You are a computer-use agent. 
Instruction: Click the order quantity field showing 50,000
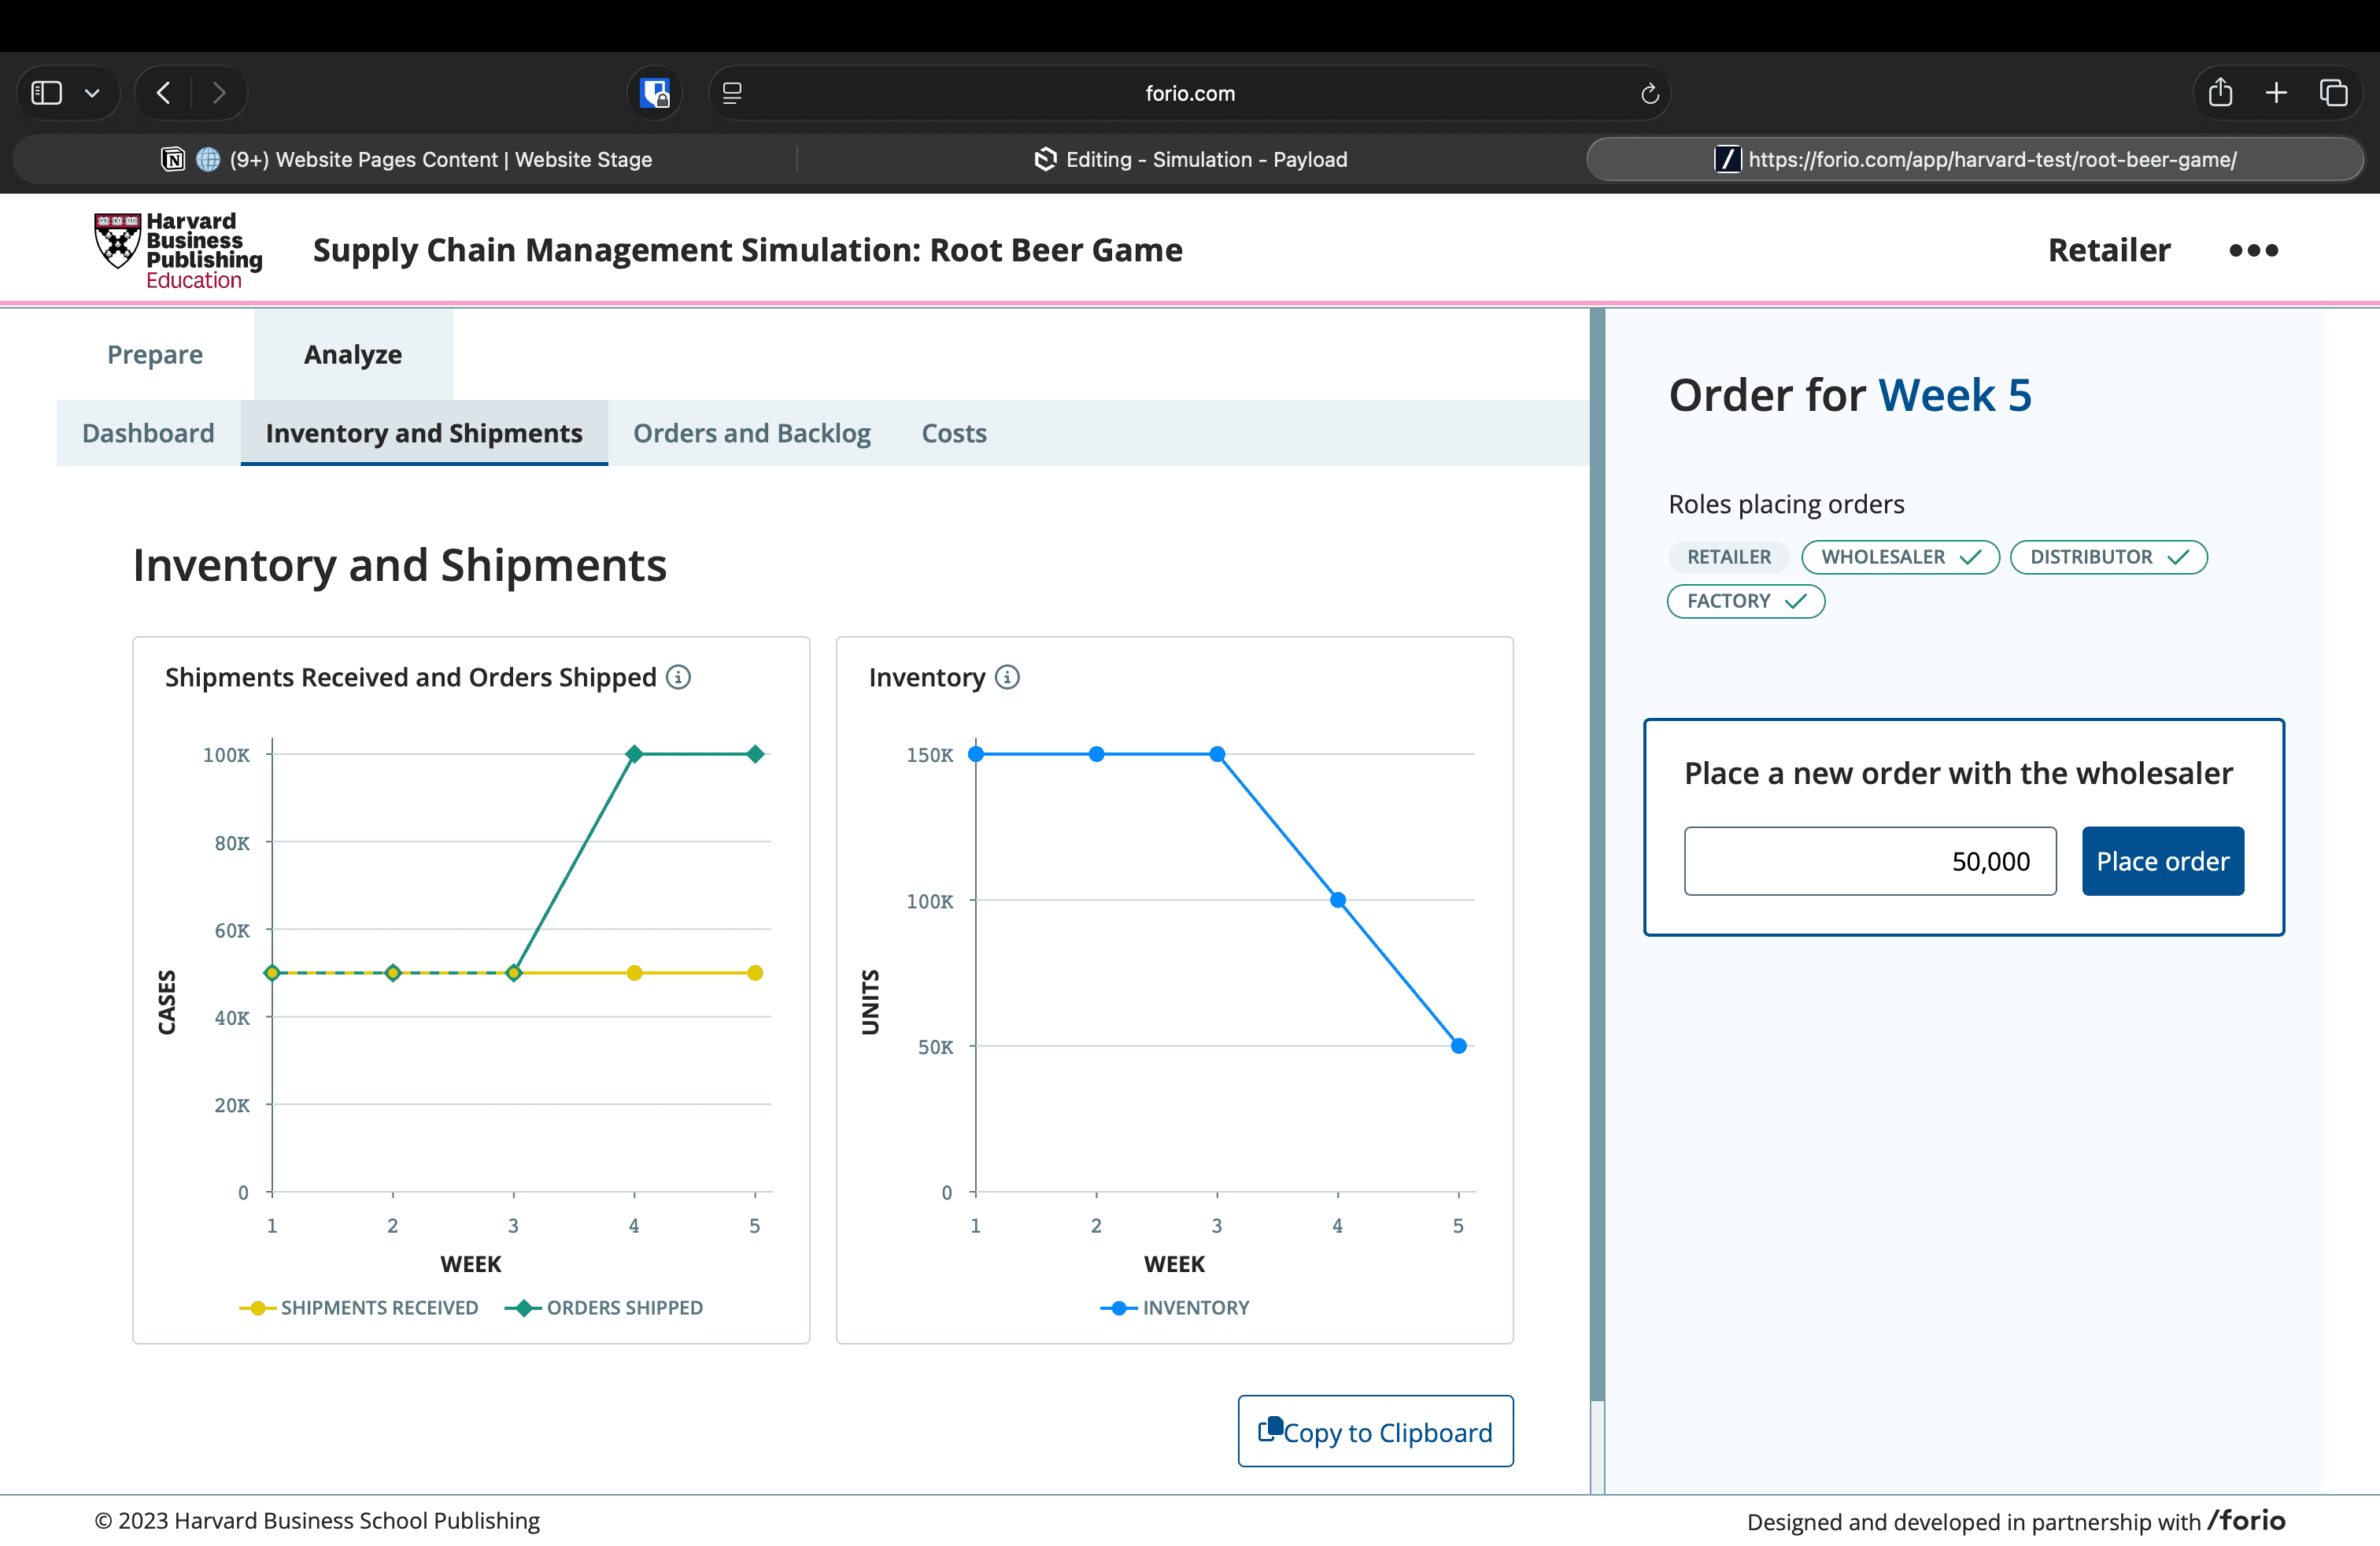1870,861
